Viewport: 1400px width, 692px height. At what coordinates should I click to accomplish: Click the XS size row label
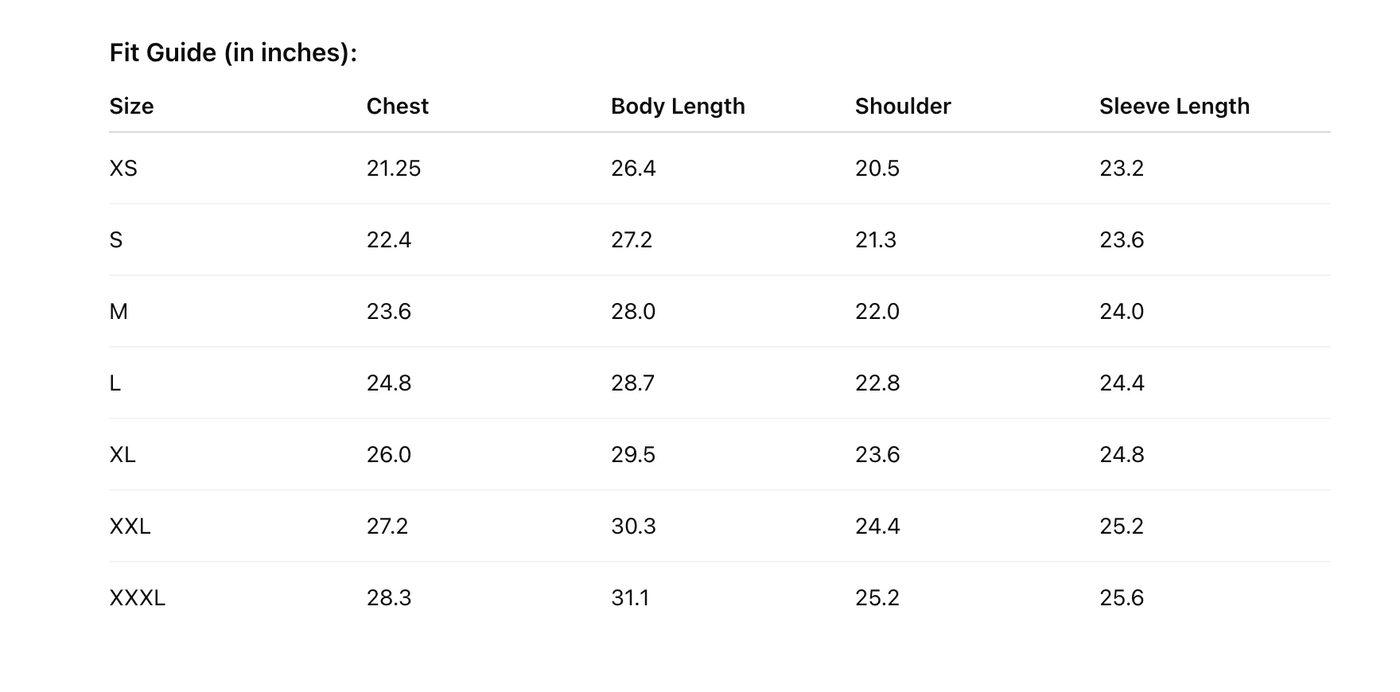[x=123, y=168]
